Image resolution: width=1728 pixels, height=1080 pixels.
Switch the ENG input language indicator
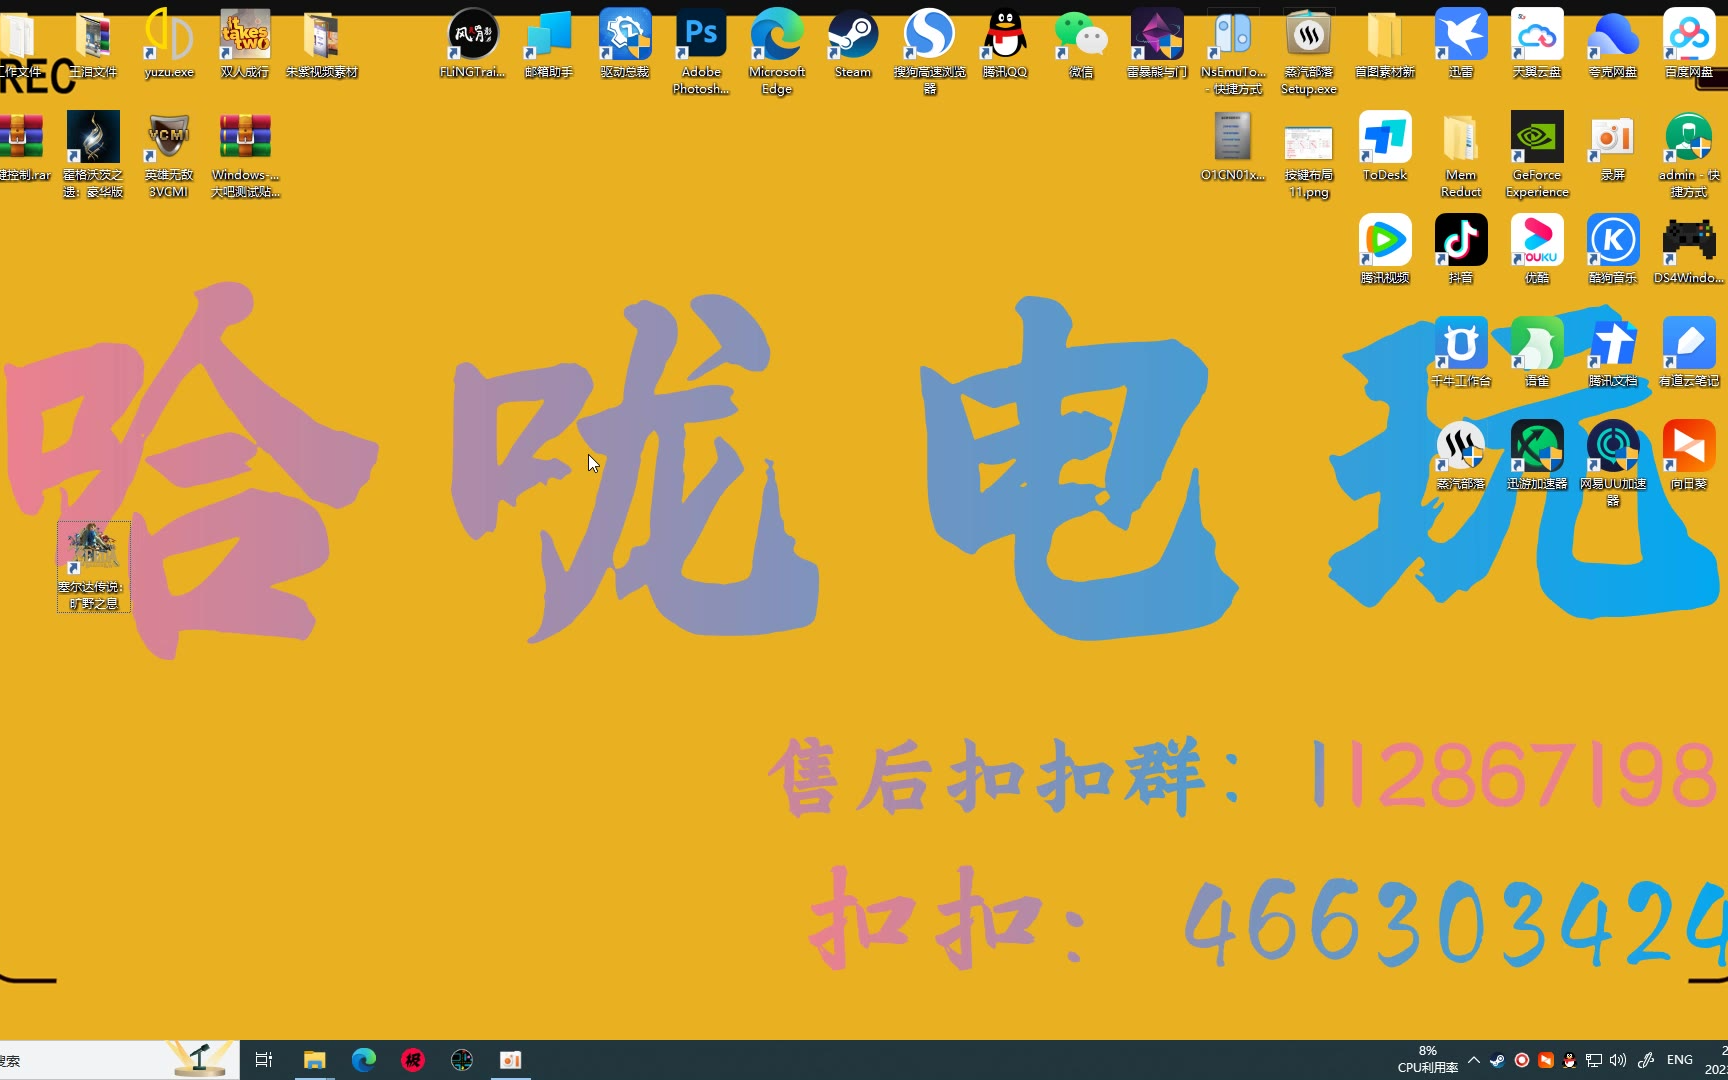1680,1060
